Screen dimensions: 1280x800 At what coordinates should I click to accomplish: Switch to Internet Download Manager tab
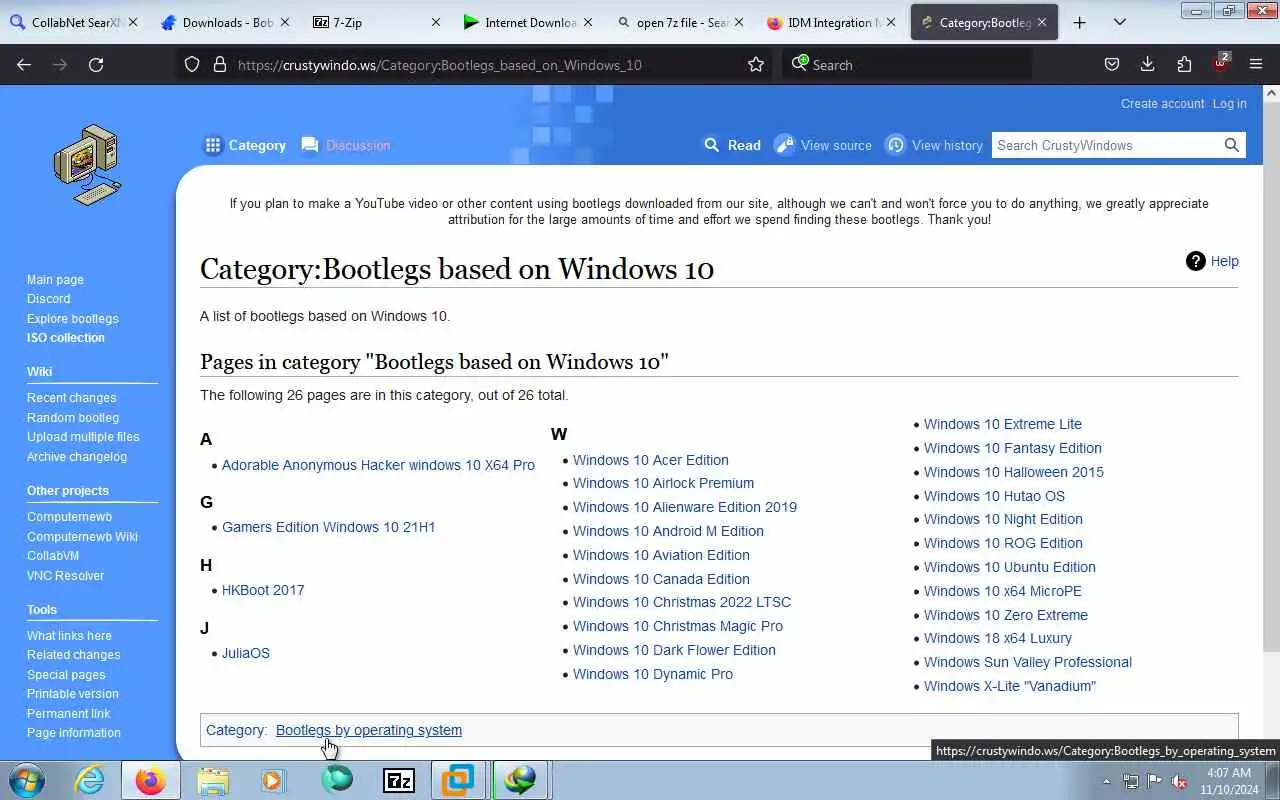[x=528, y=22]
